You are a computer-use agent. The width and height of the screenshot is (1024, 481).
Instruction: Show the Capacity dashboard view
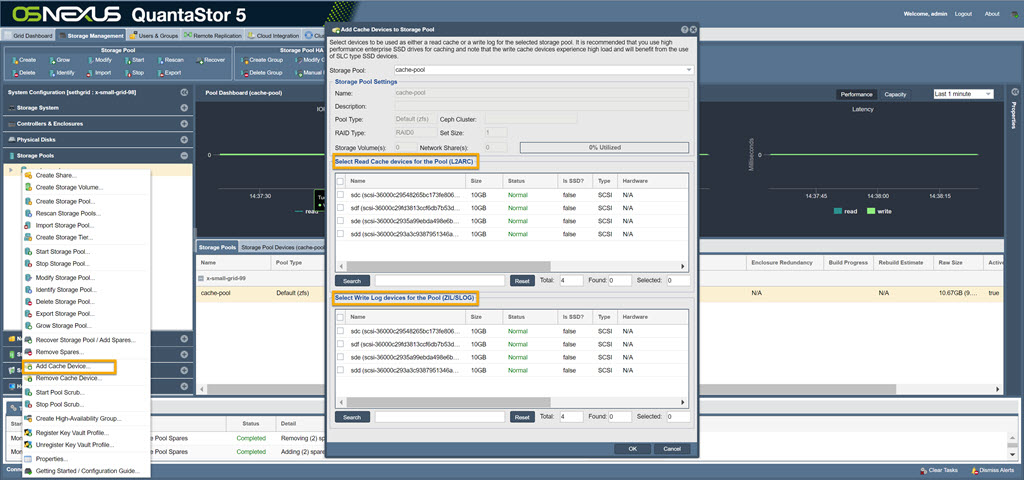(x=895, y=95)
